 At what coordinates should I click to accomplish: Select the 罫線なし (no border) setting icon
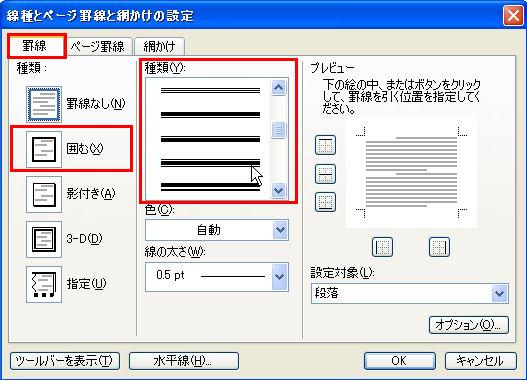44,104
